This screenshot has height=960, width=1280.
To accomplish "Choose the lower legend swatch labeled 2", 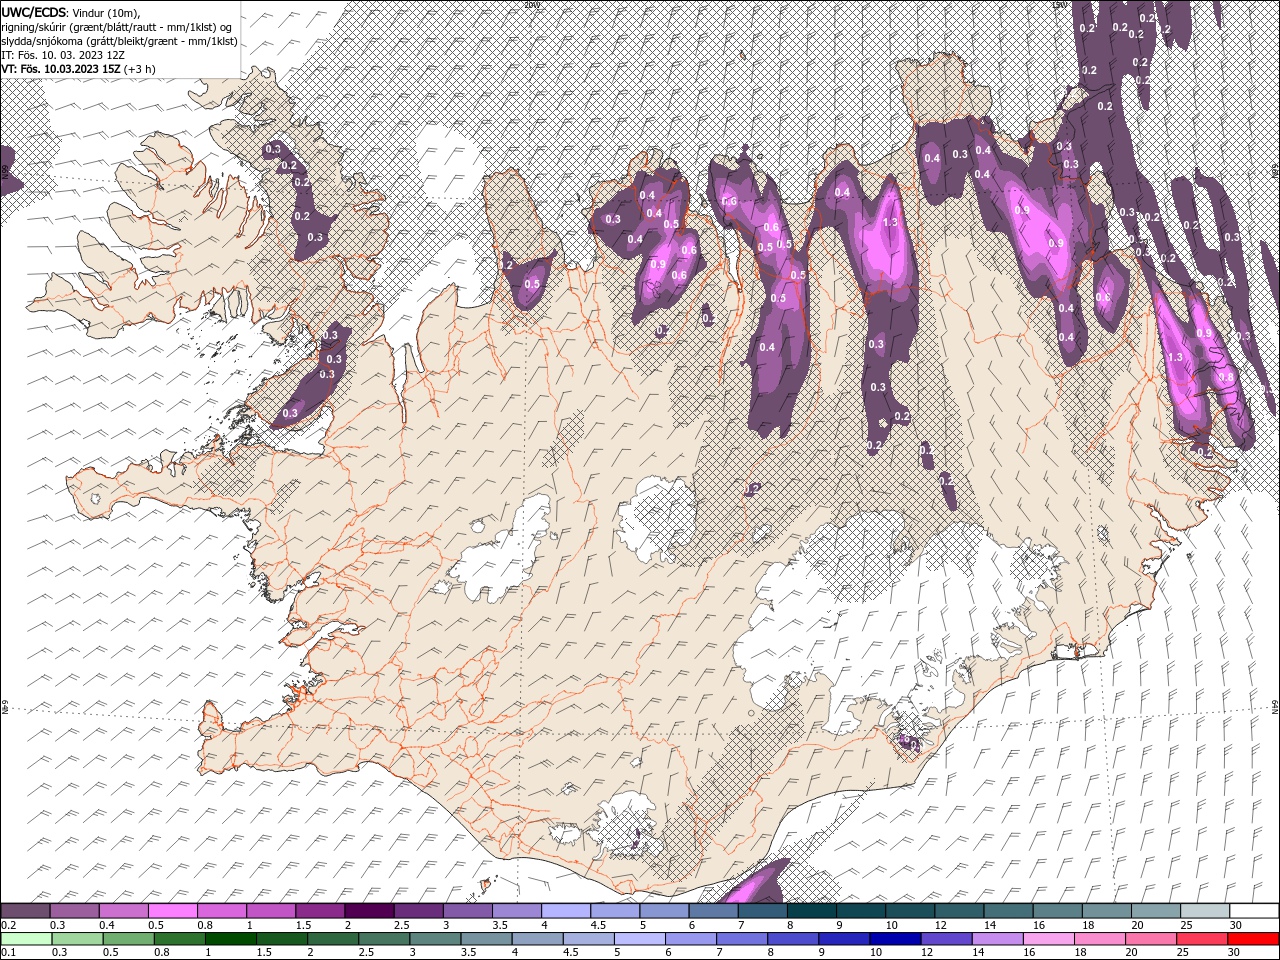I will click(331, 938).
